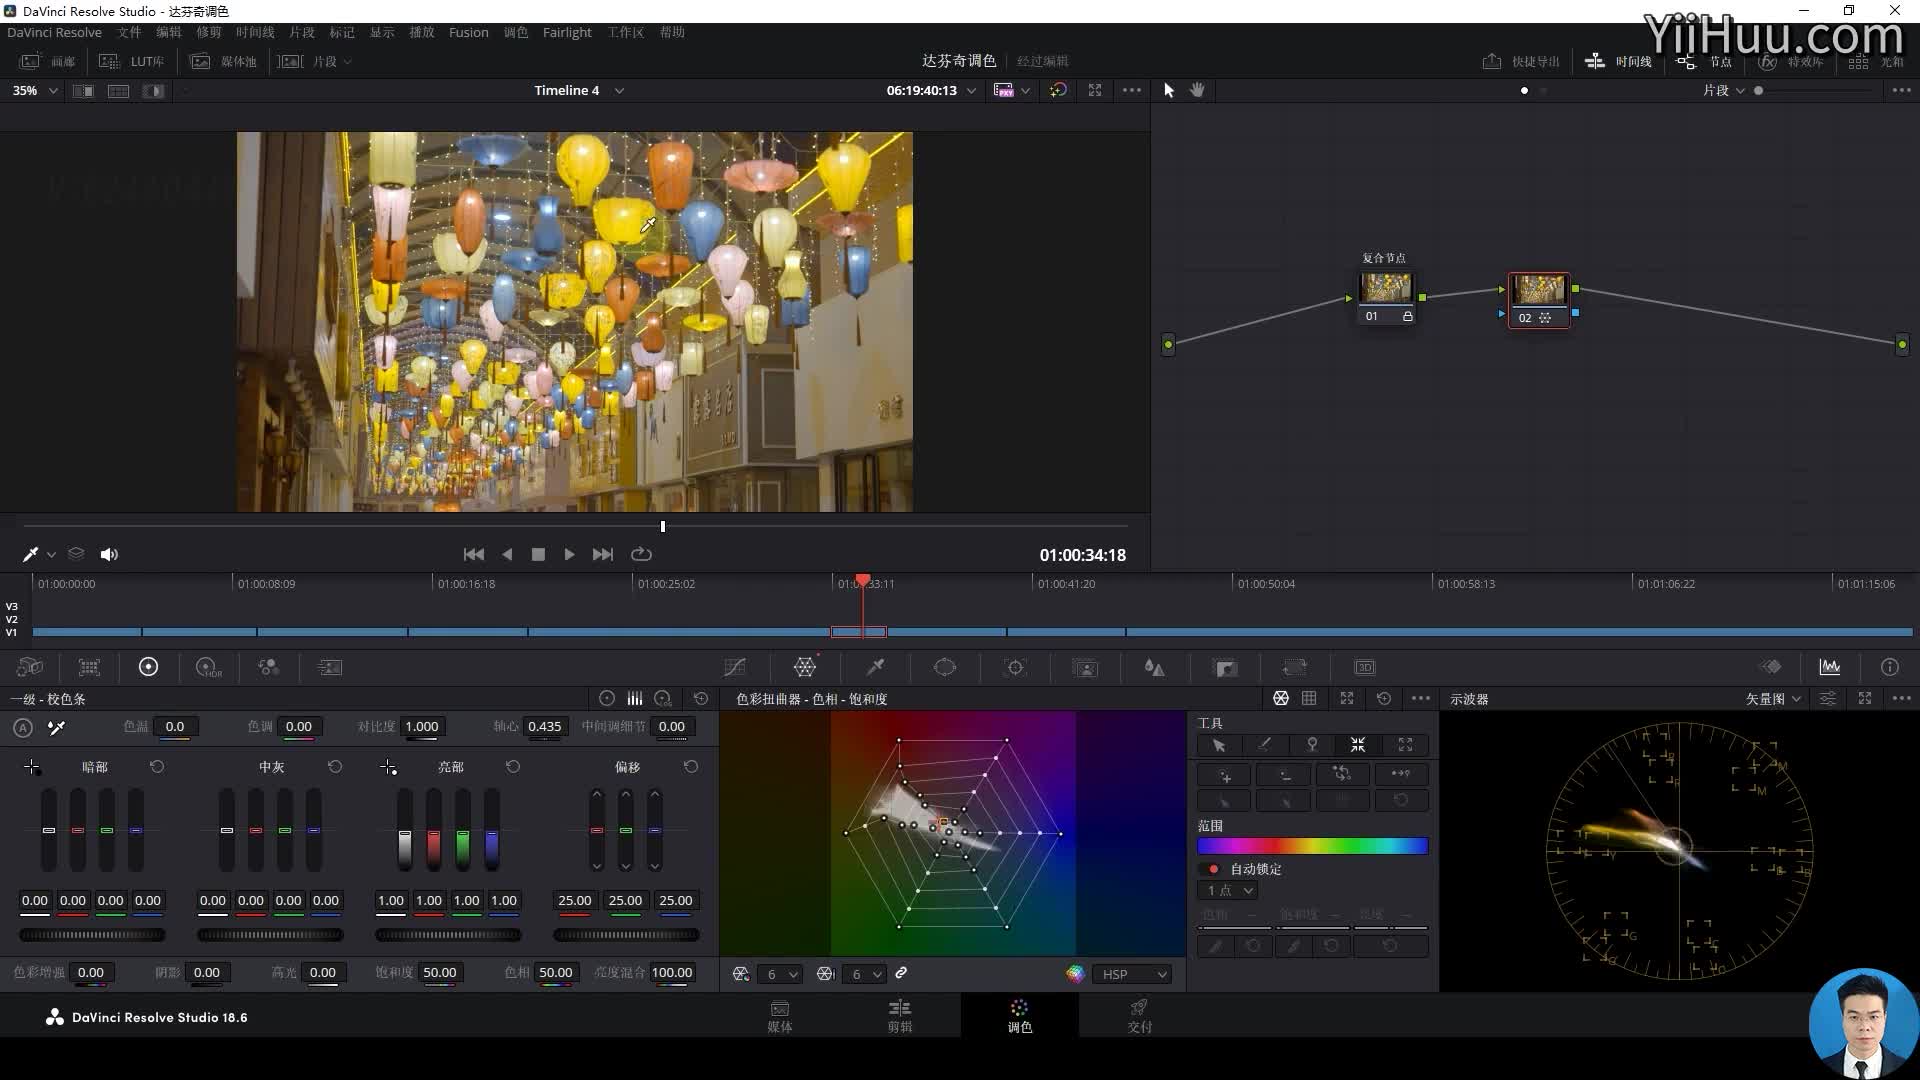The image size is (1920, 1080).
Task: Open the Magic Mask palette
Action: [x=1085, y=667]
